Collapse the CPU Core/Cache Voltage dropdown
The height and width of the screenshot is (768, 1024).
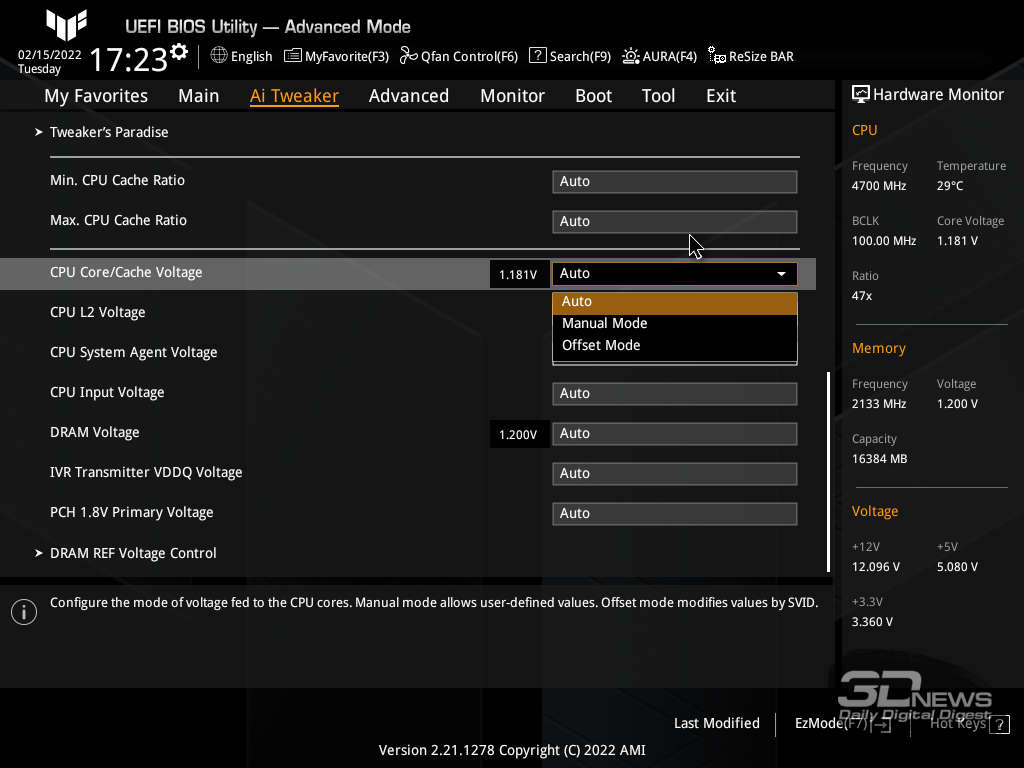(x=675, y=274)
